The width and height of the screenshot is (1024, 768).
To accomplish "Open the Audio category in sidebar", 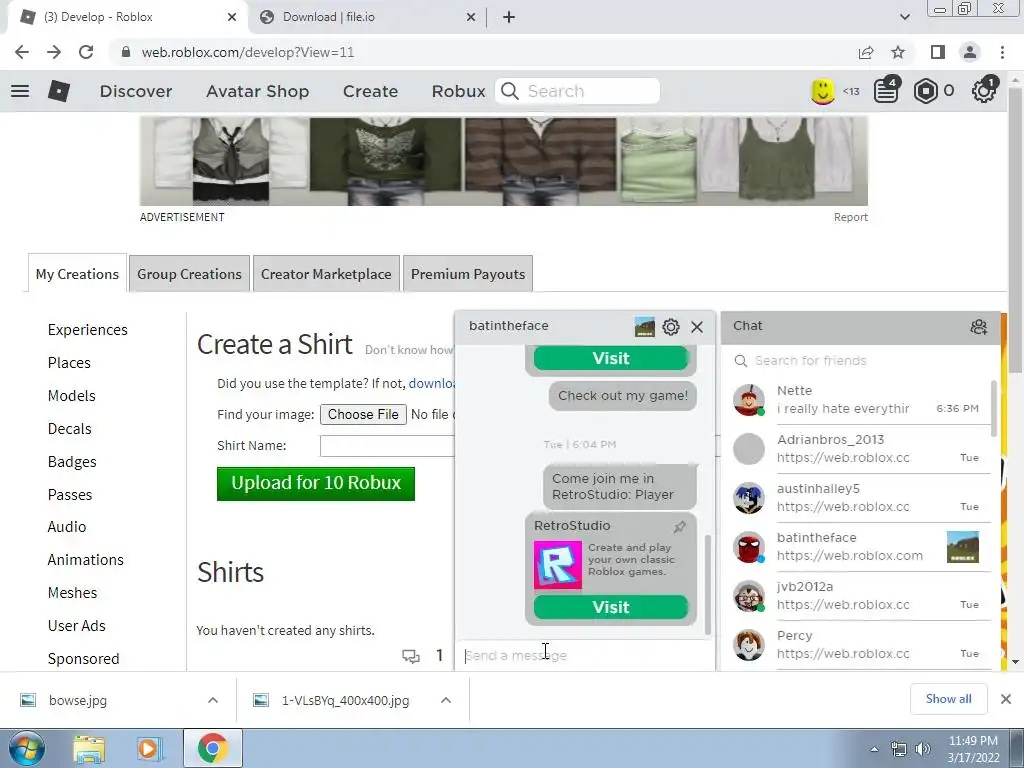I will pyautogui.click(x=67, y=526).
